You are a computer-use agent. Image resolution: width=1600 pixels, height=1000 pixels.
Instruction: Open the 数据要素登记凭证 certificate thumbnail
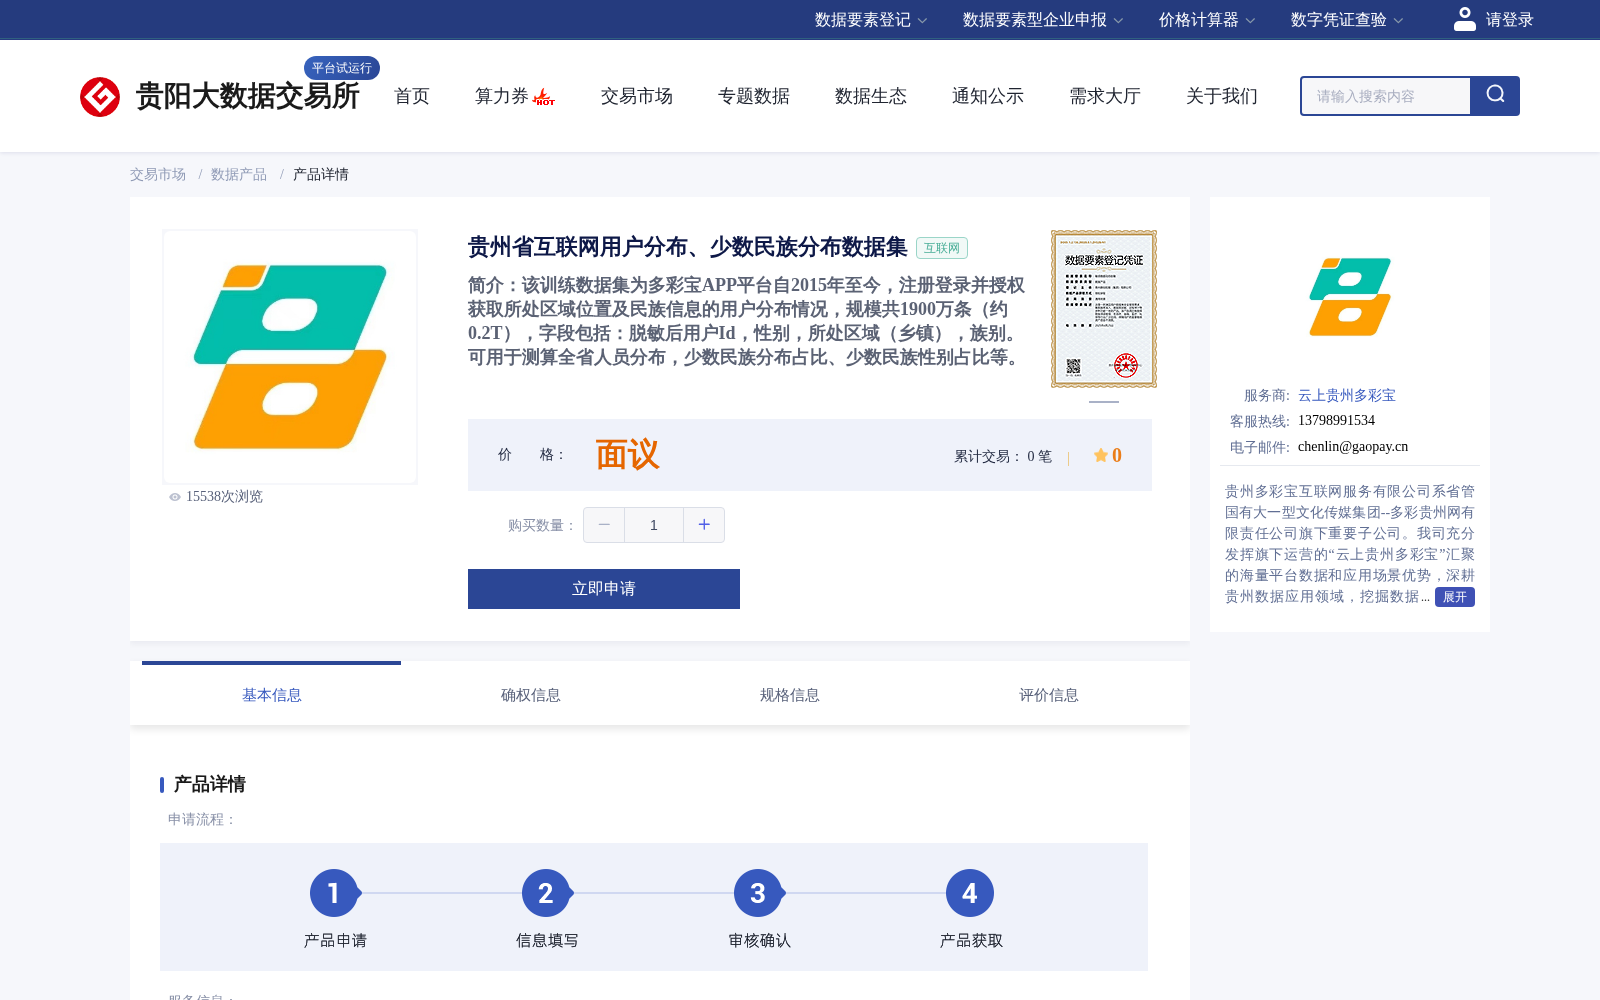pyautogui.click(x=1104, y=309)
